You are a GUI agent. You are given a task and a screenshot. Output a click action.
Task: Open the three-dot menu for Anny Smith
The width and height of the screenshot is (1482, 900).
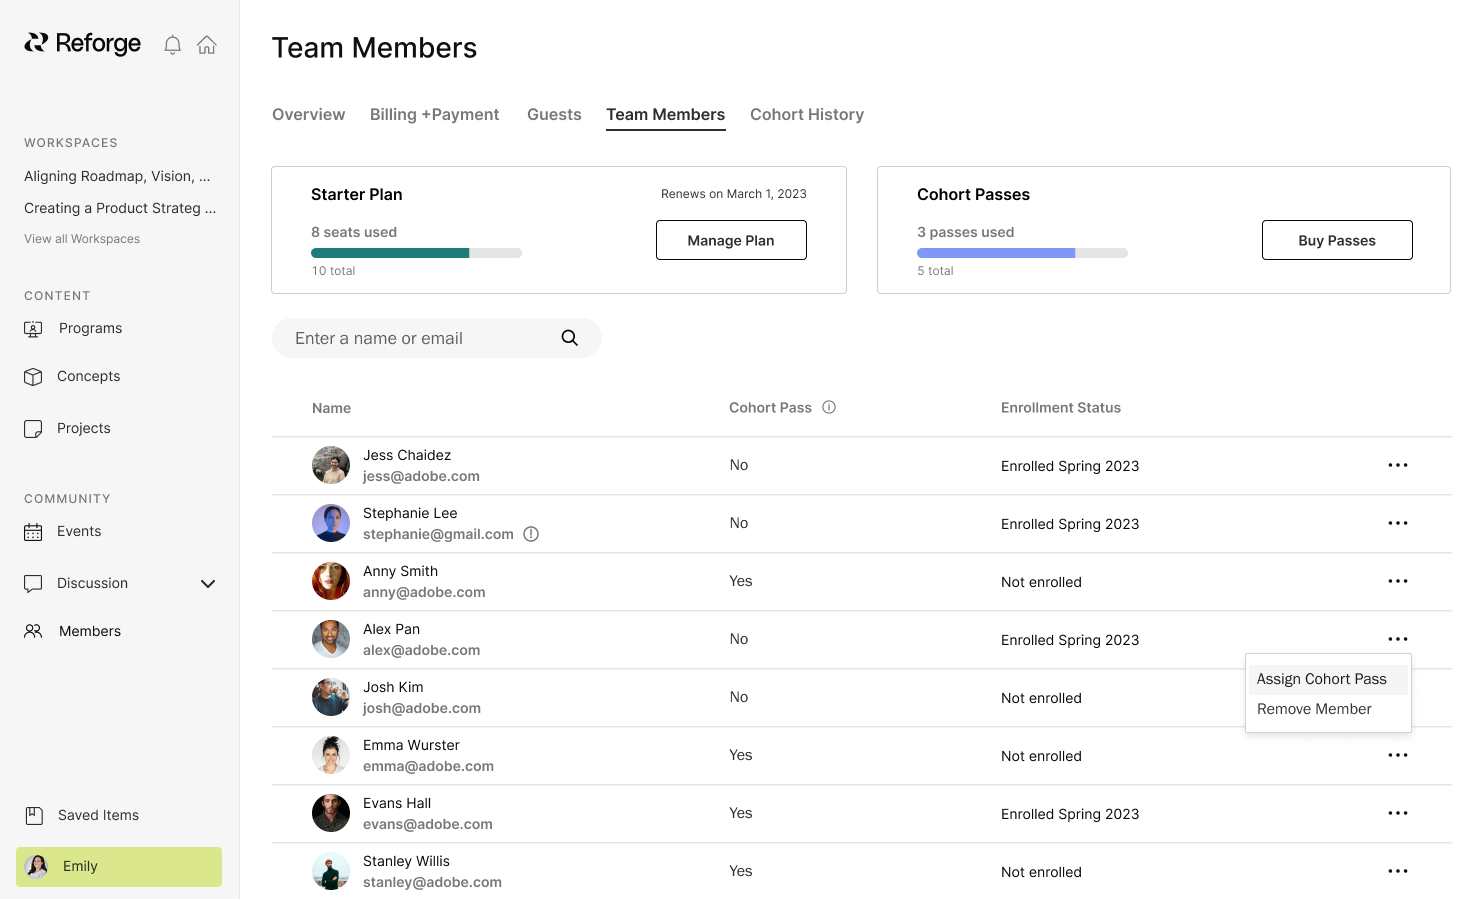coord(1398,581)
